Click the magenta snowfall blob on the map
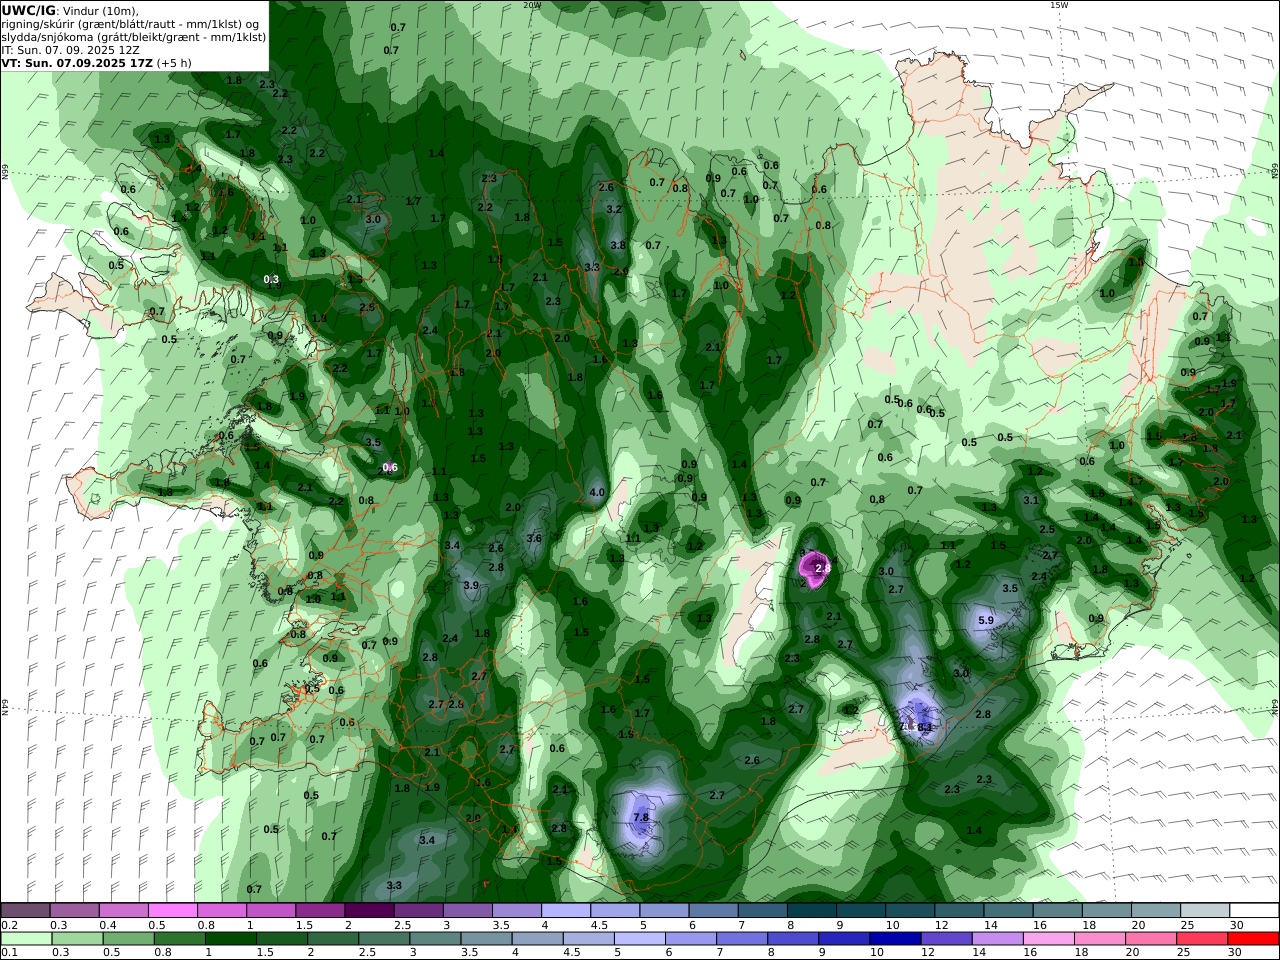The width and height of the screenshot is (1280, 960). (x=815, y=567)
